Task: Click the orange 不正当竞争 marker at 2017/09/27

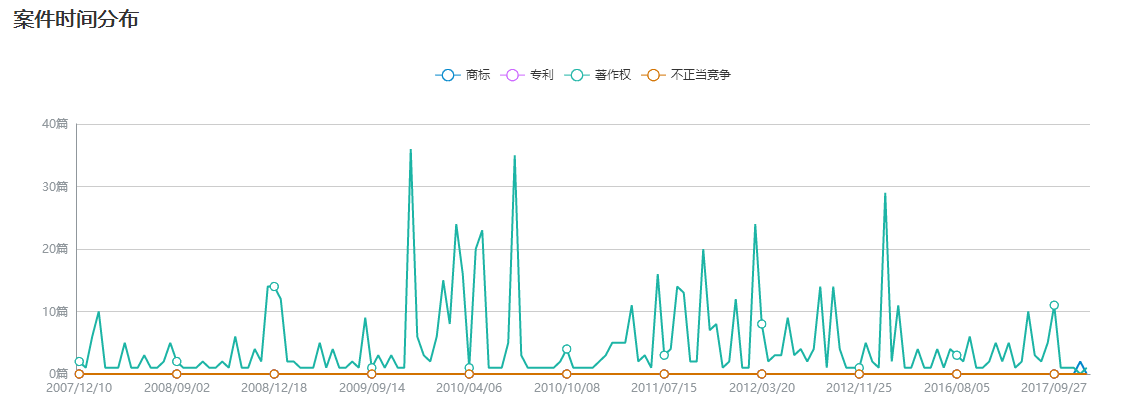Action: (x=1054, y=374)
